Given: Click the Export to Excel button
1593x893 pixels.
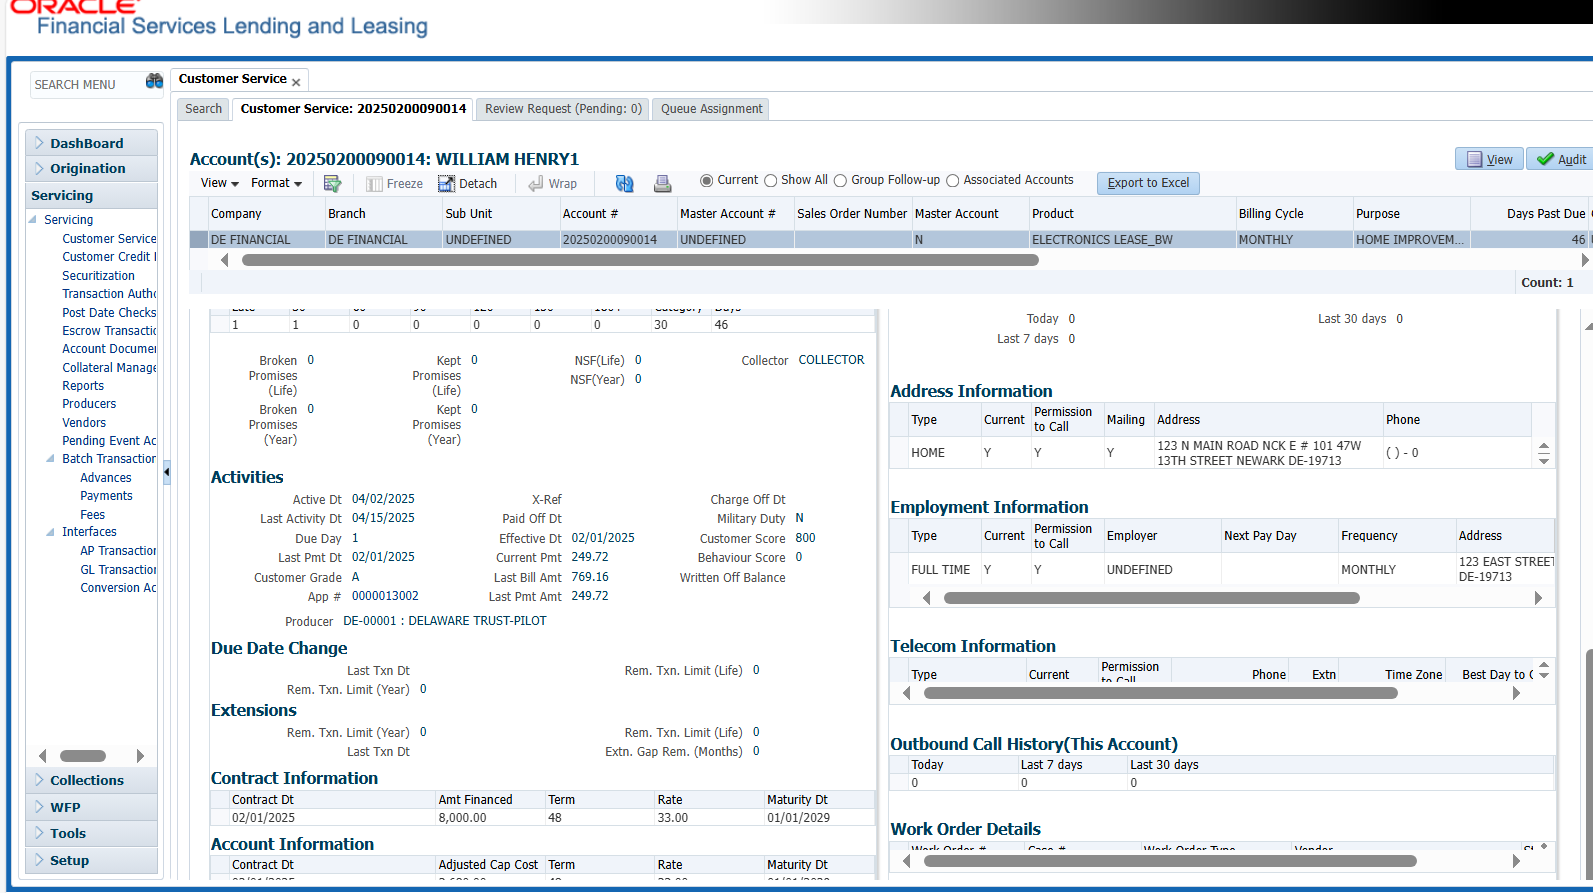Looking at the screenshot, I should pyautogui.click(x=1148, y=183).
